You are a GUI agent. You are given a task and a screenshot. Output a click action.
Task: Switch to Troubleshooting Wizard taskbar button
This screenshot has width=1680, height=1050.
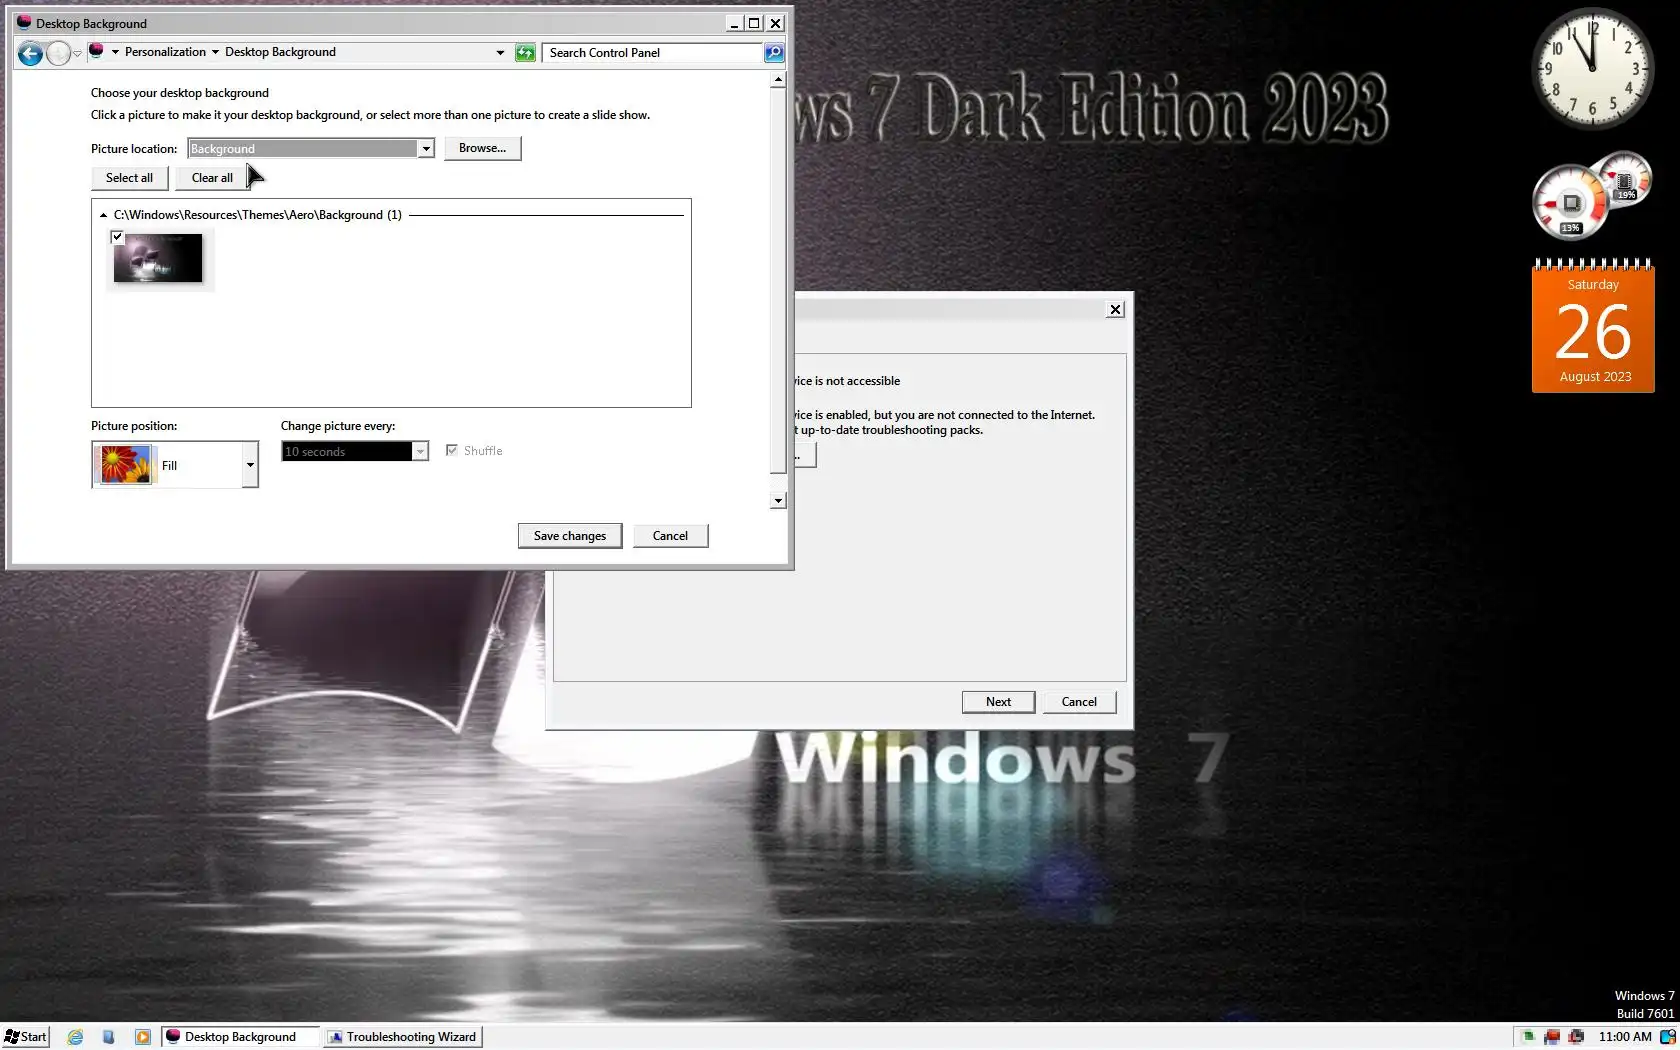pyautogui.click(x=403, y=1037)
